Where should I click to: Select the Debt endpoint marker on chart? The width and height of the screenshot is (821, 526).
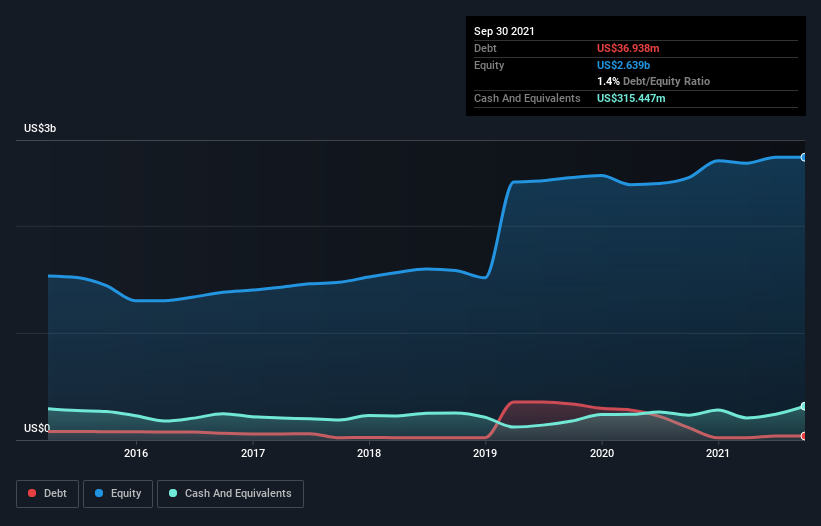pos(804,436)
